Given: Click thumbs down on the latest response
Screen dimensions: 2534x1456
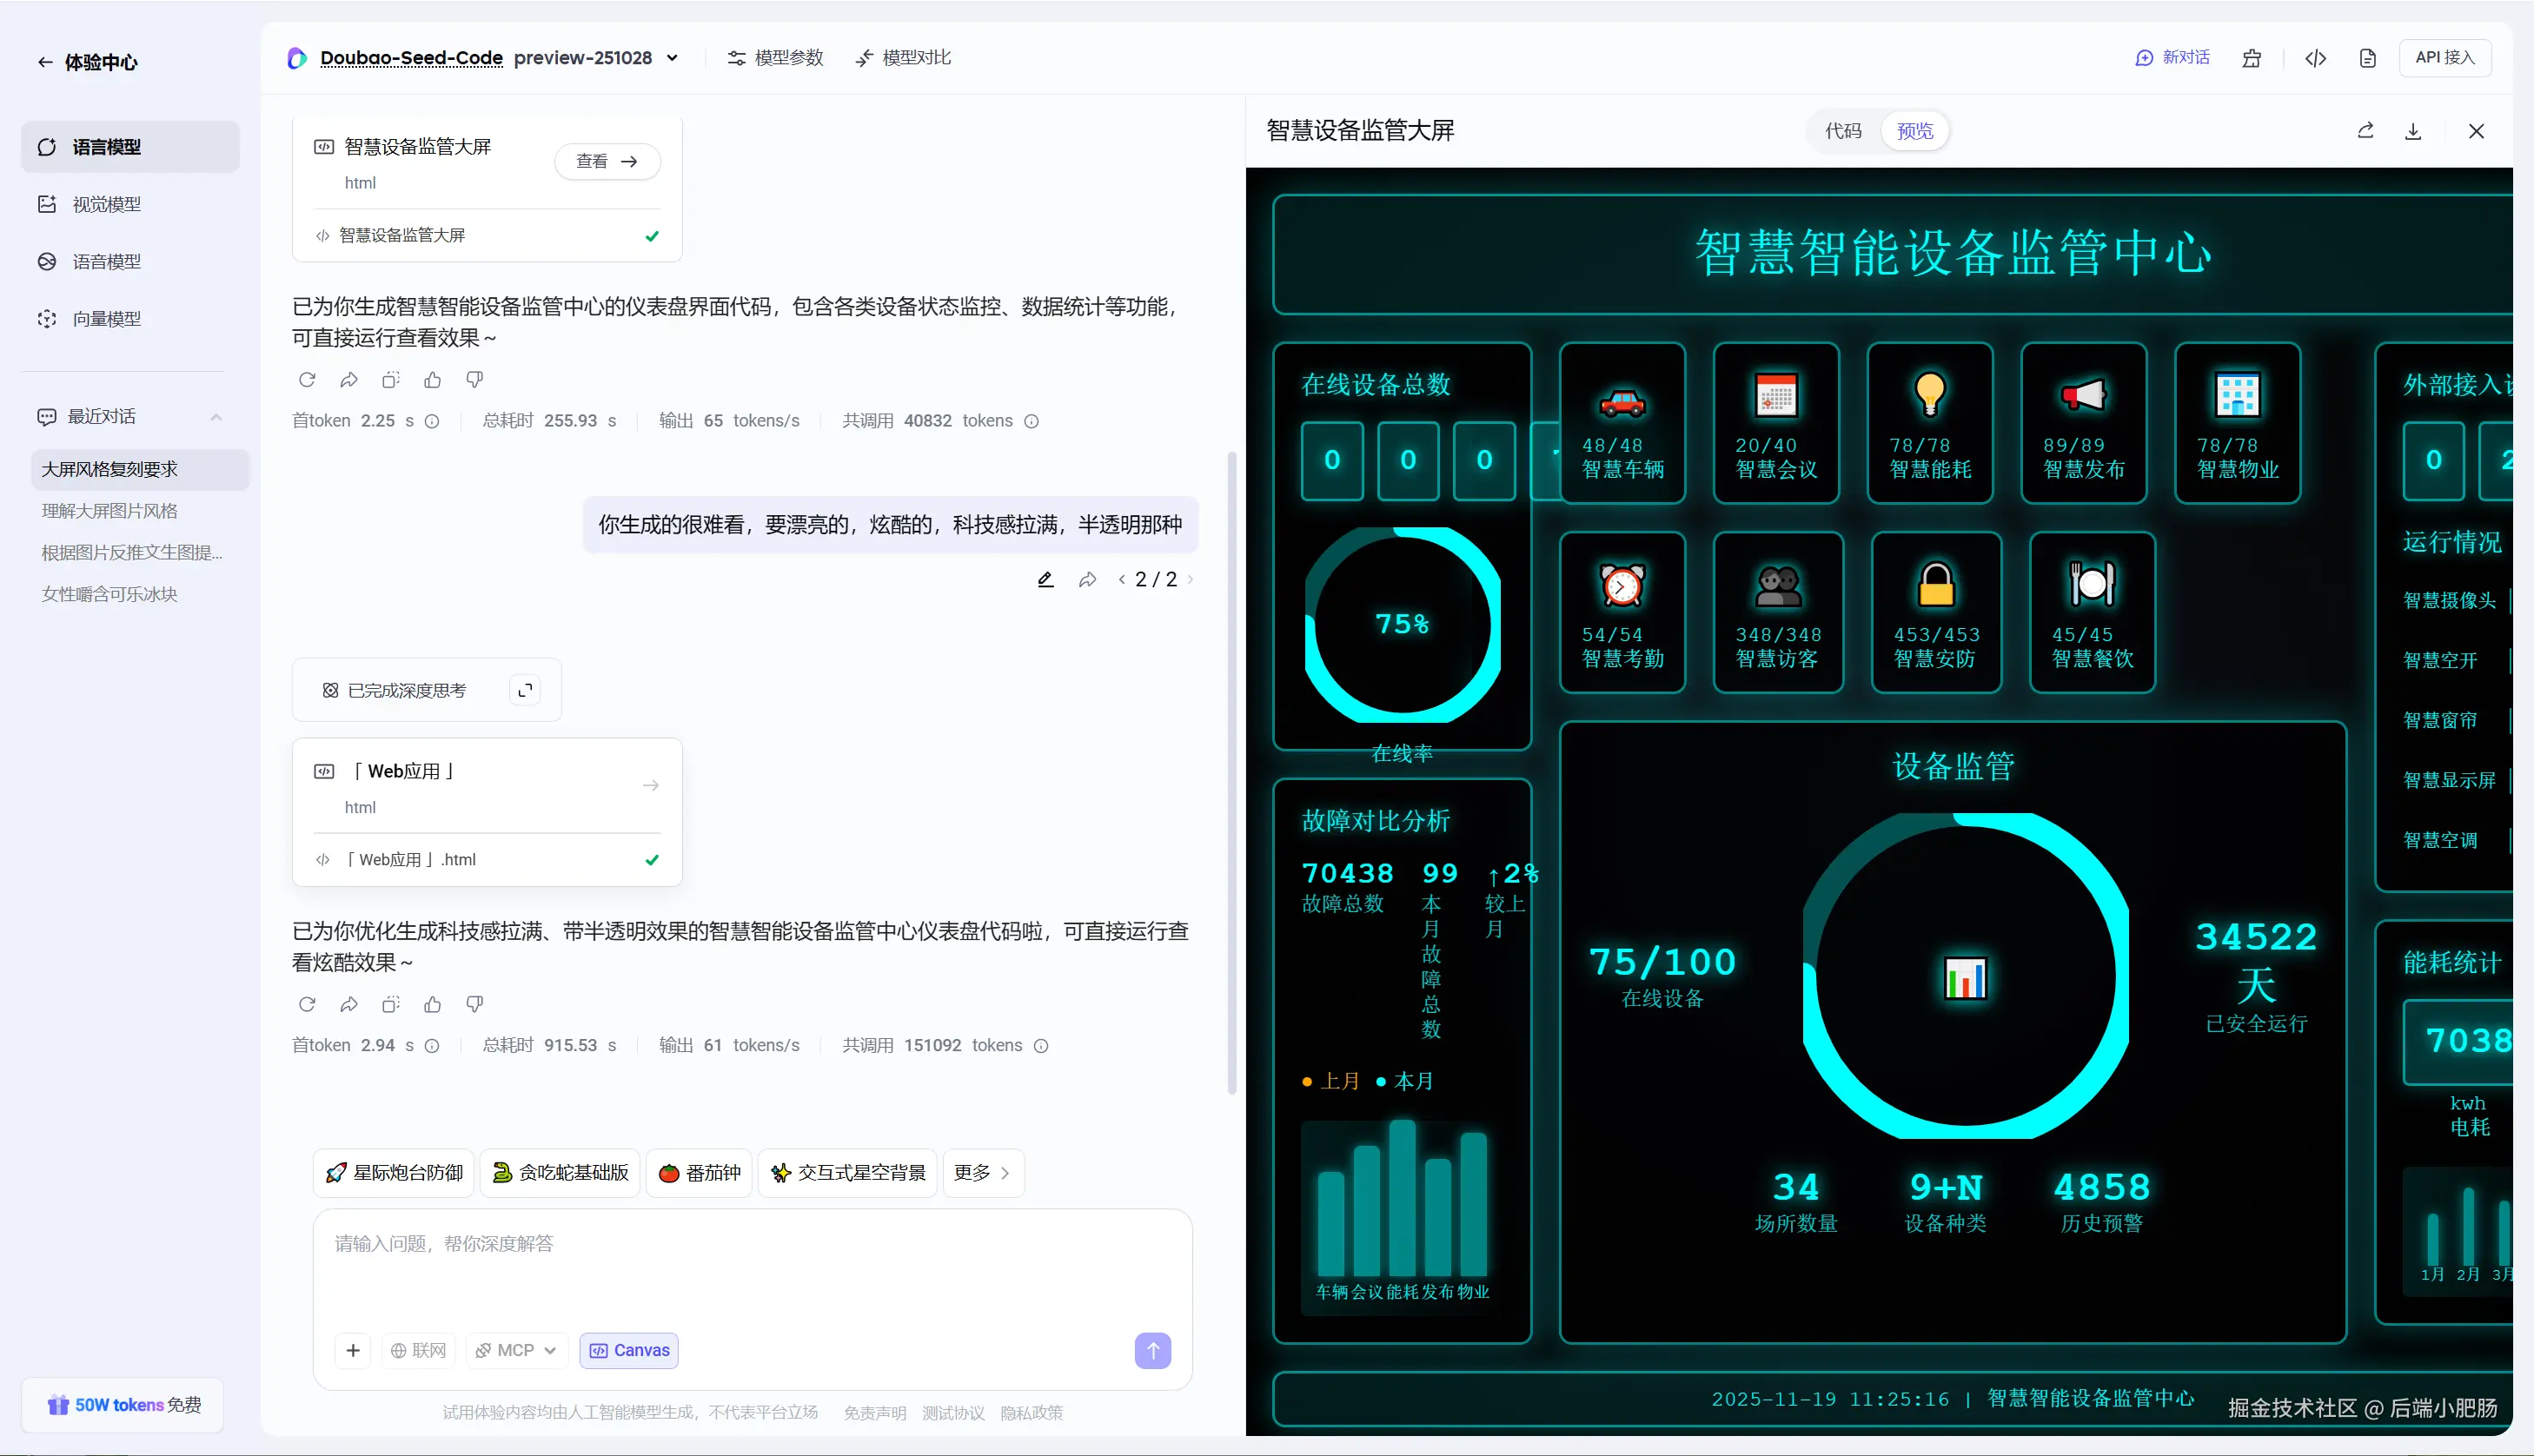Looking at the screenshot, I should pyautogui.click(x=475, y=1004).
